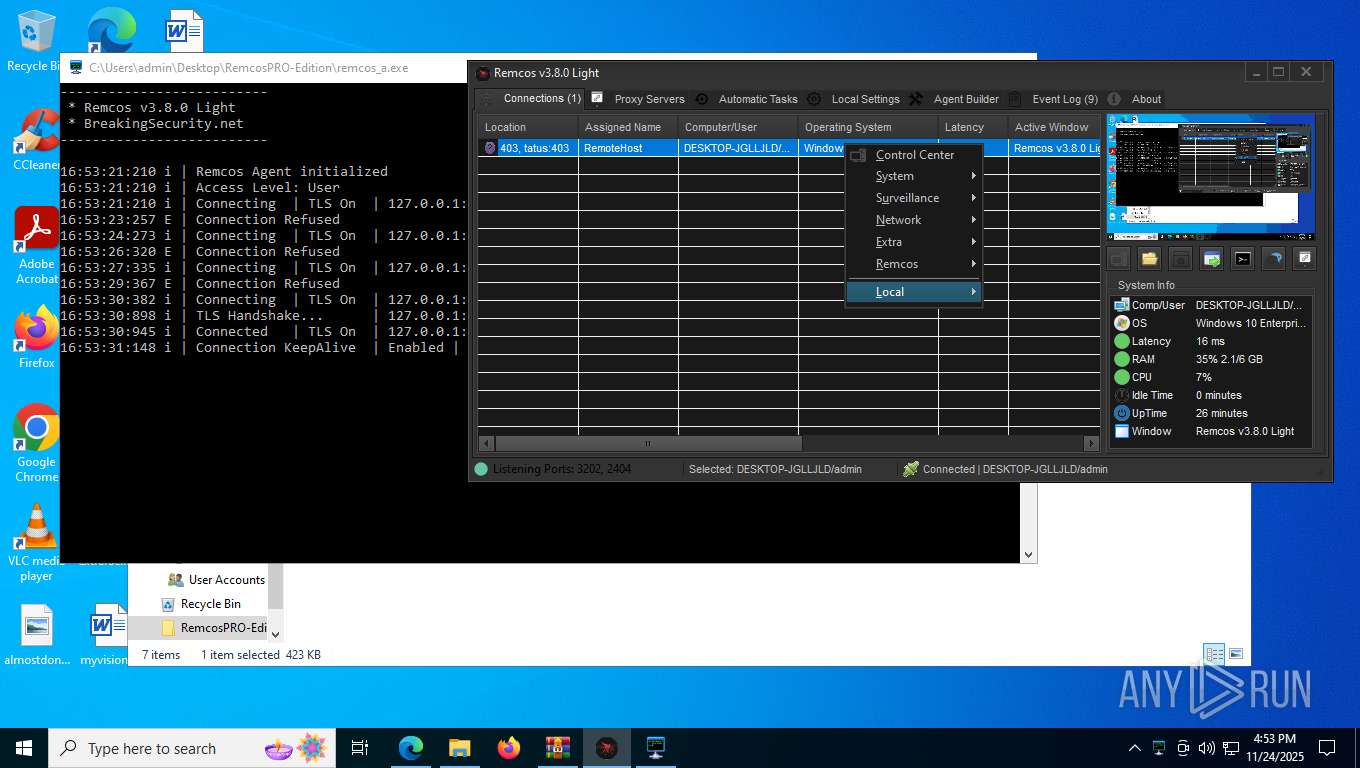Click the taskbar search box
Viewport: 1360px width, 768px height.
point(193,748)
